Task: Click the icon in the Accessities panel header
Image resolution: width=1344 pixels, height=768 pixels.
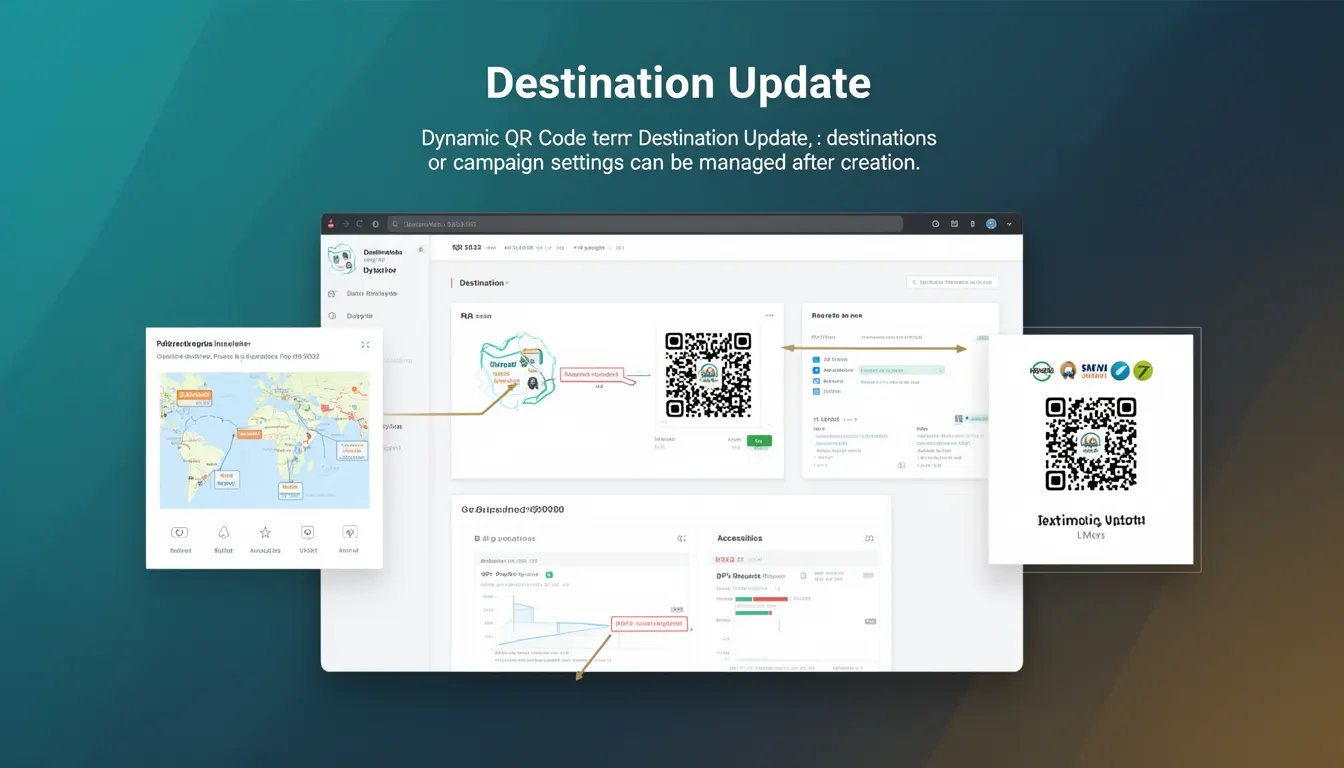Action: (869, 538)
